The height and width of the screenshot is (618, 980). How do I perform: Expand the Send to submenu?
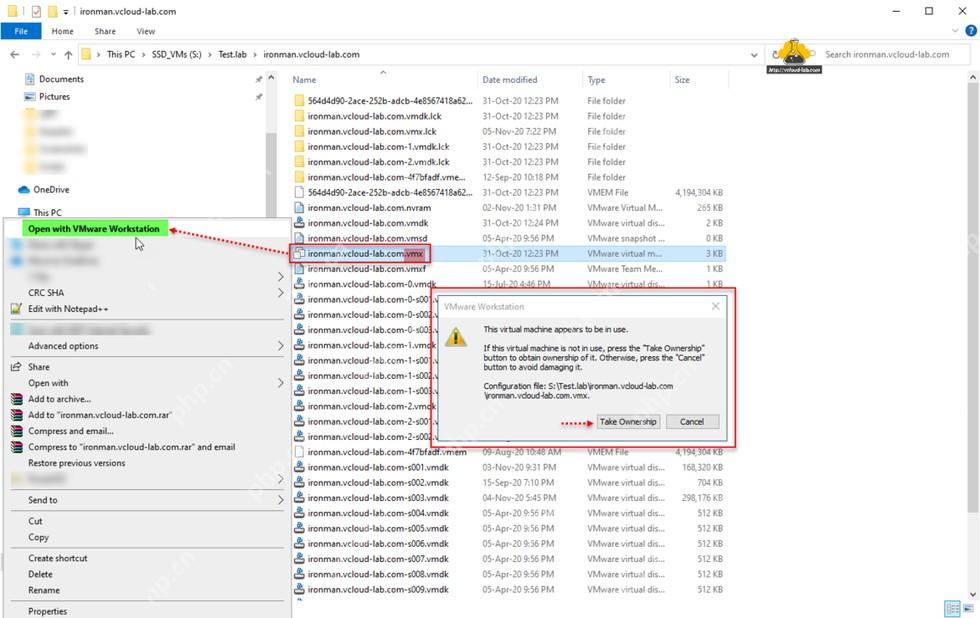click(x=280, y=500)
